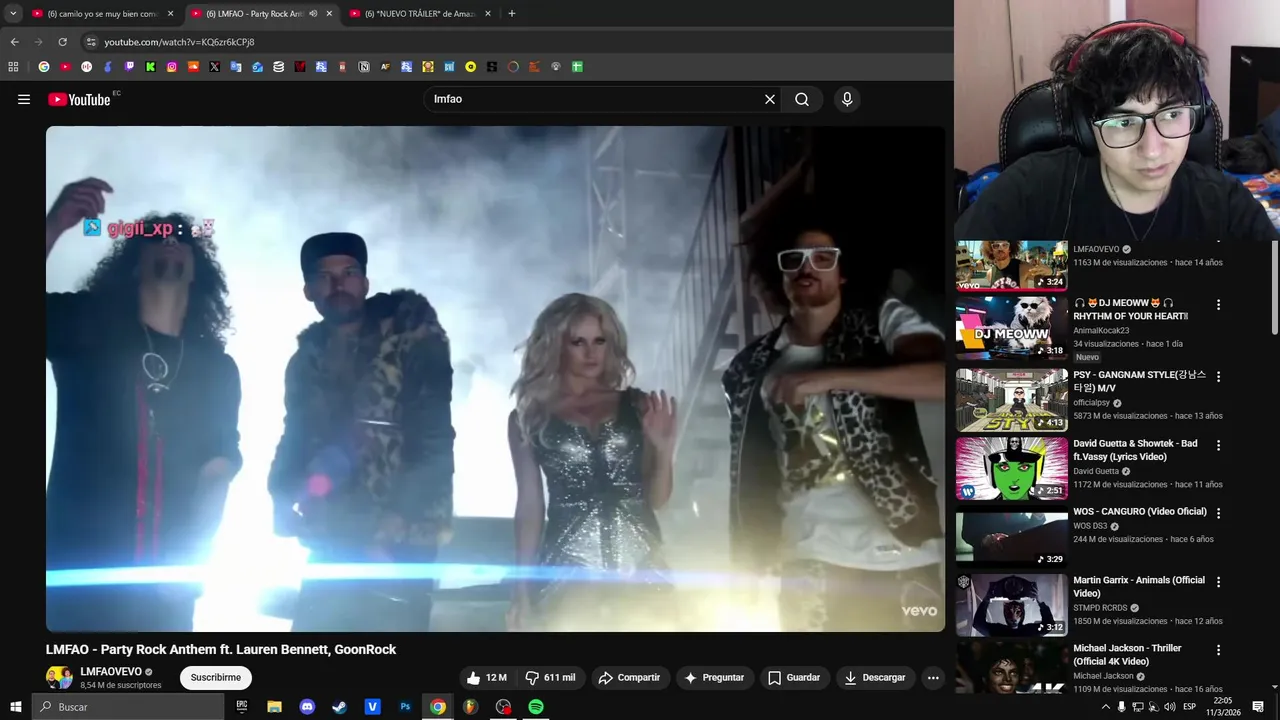Open the Notion bookmark

click(364, 67)
